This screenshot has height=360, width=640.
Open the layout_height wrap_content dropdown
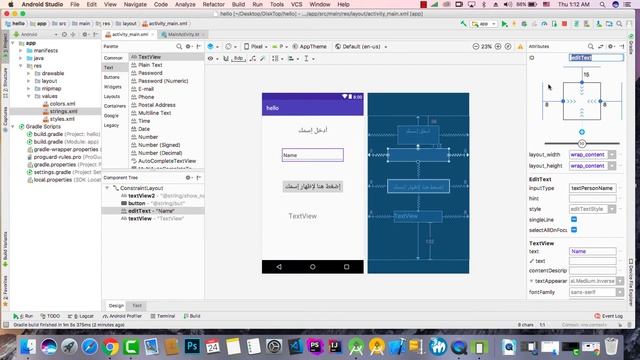point(612,166)
